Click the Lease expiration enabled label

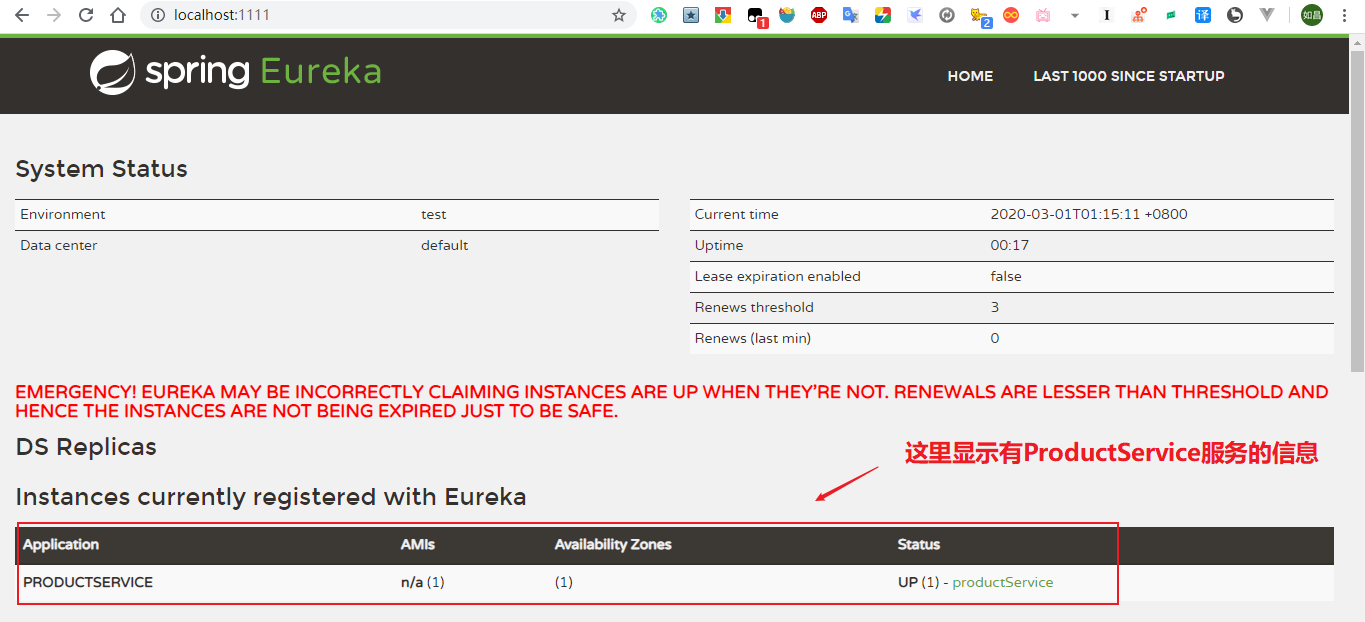pos(778,276)
